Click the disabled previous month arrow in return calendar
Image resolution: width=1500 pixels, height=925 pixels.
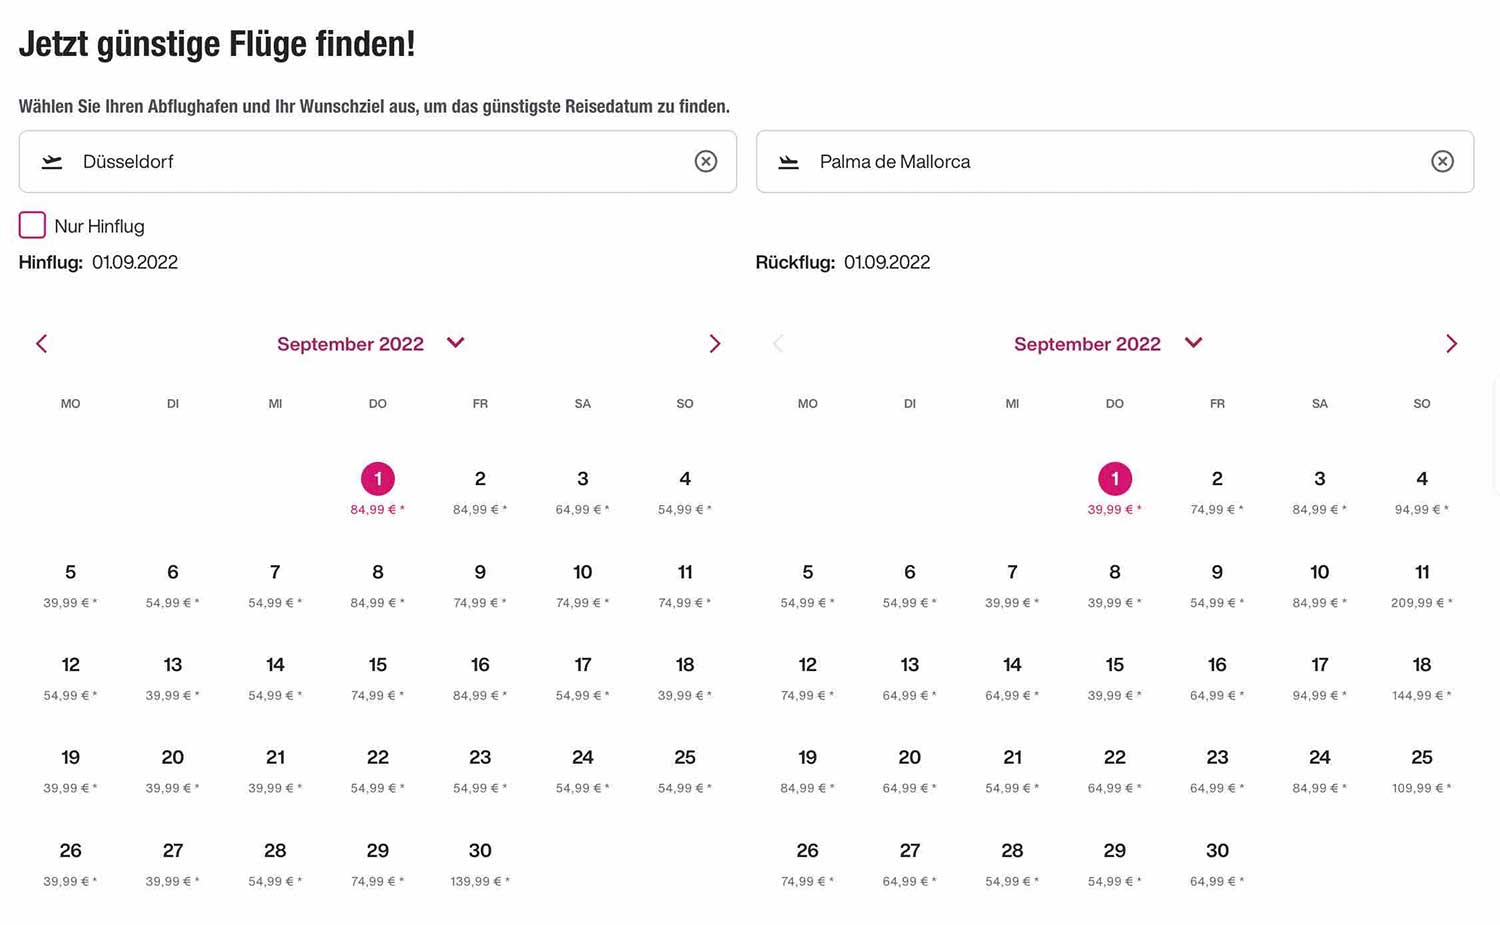click(778, 344)
